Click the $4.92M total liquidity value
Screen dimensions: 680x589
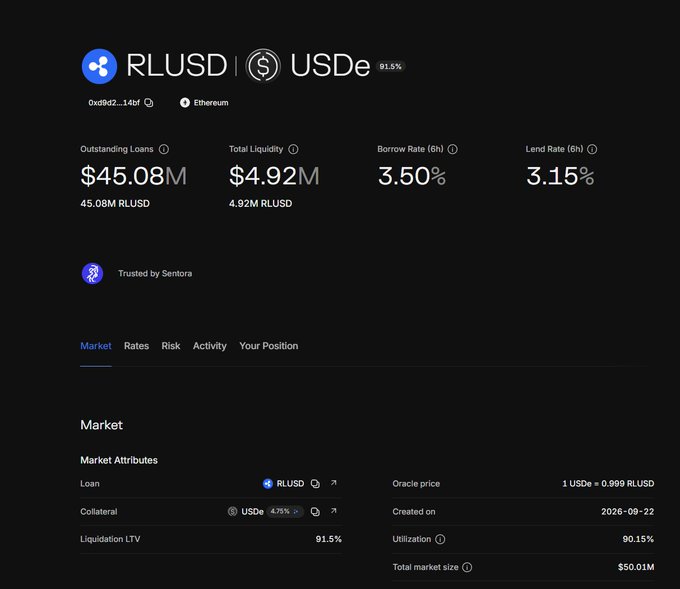(274, 176)
